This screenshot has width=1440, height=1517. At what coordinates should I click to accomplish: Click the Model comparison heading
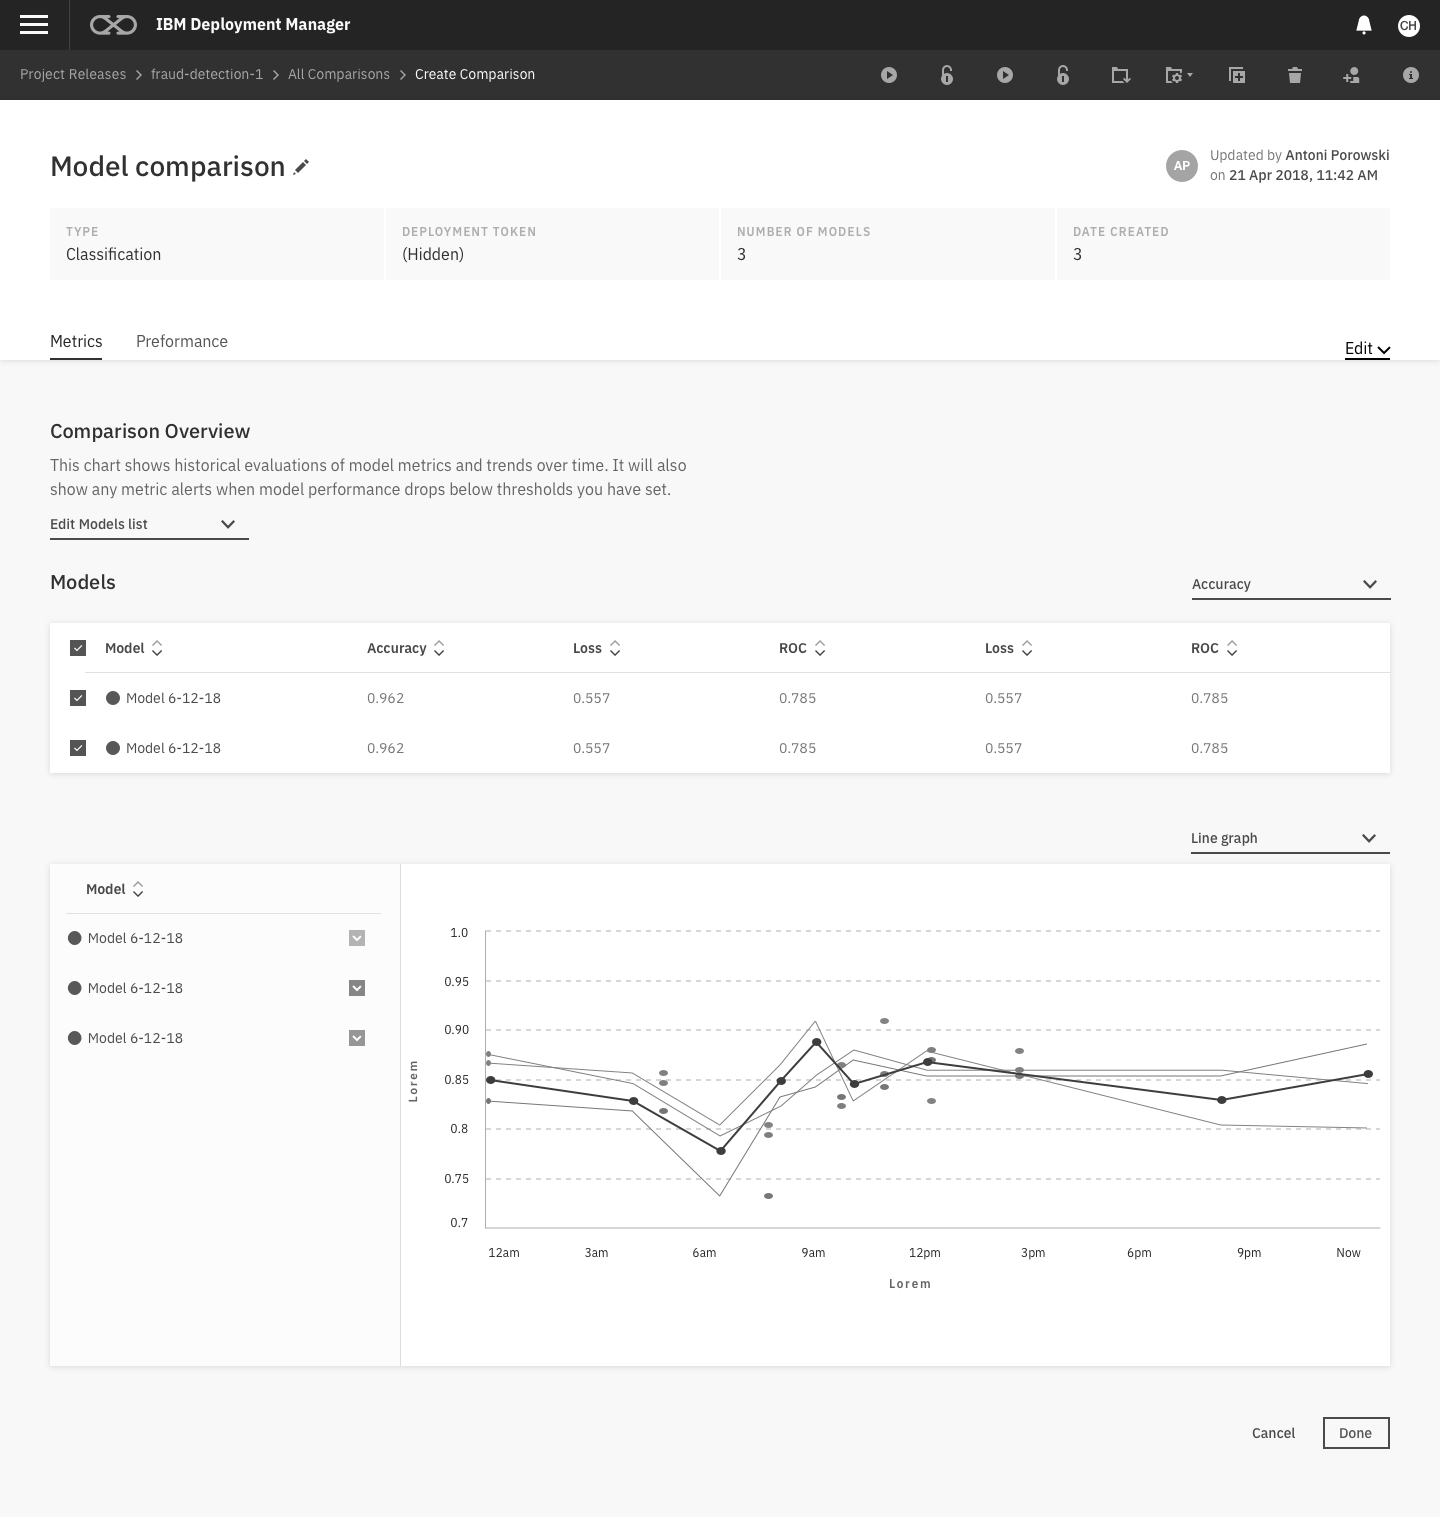point(168,167)
